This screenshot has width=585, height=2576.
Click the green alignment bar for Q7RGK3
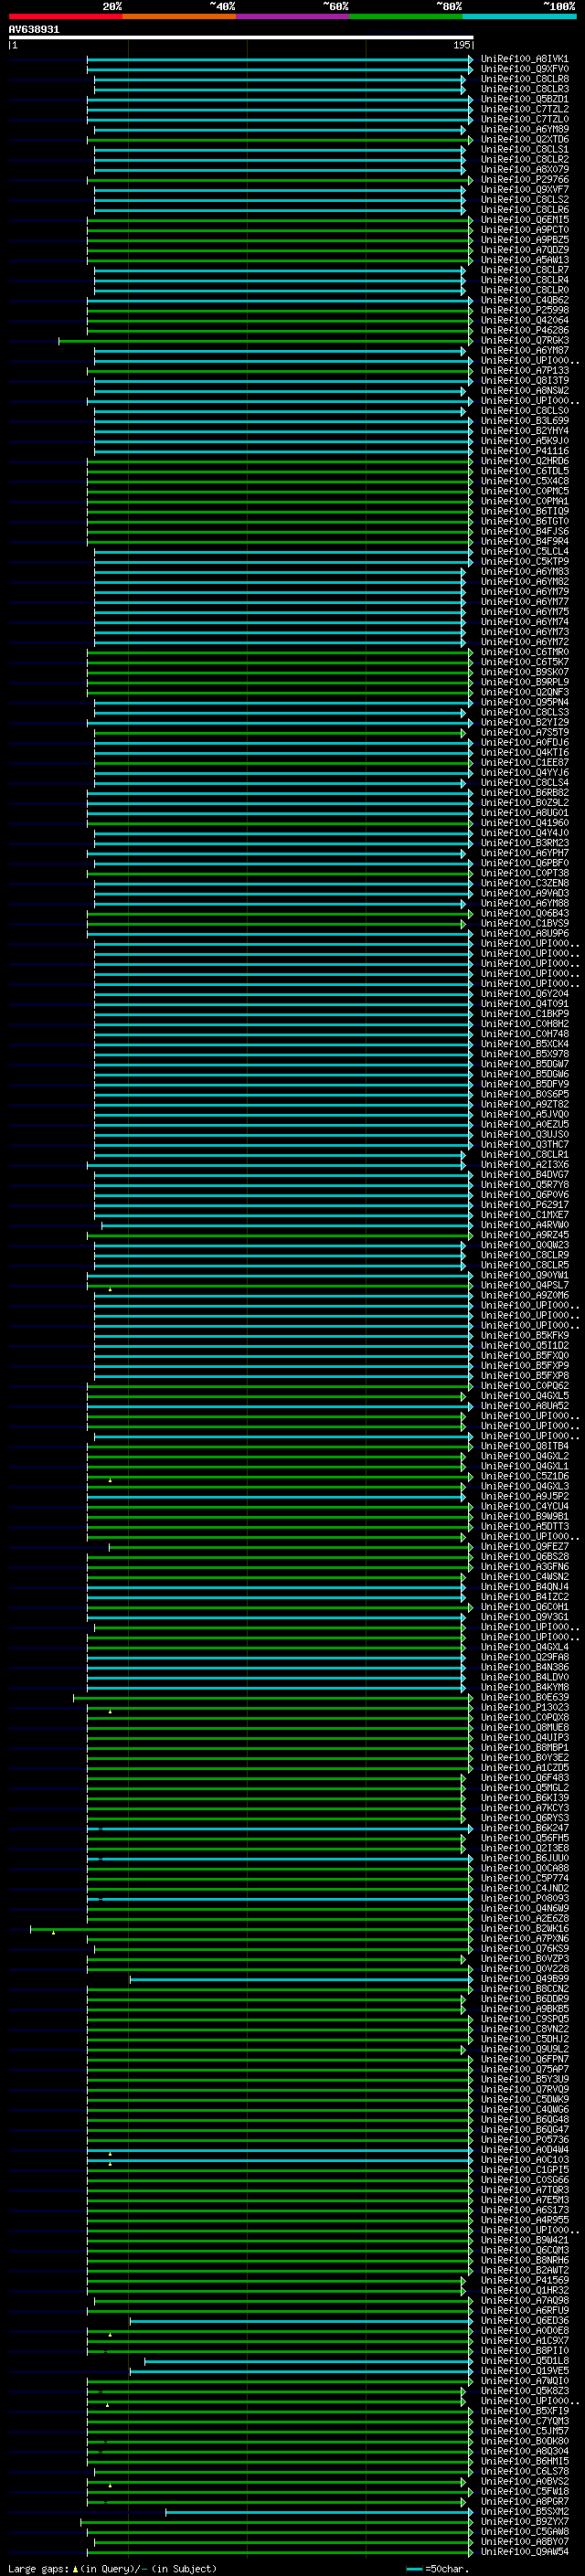pyautogui.click(x=266, y=341)
